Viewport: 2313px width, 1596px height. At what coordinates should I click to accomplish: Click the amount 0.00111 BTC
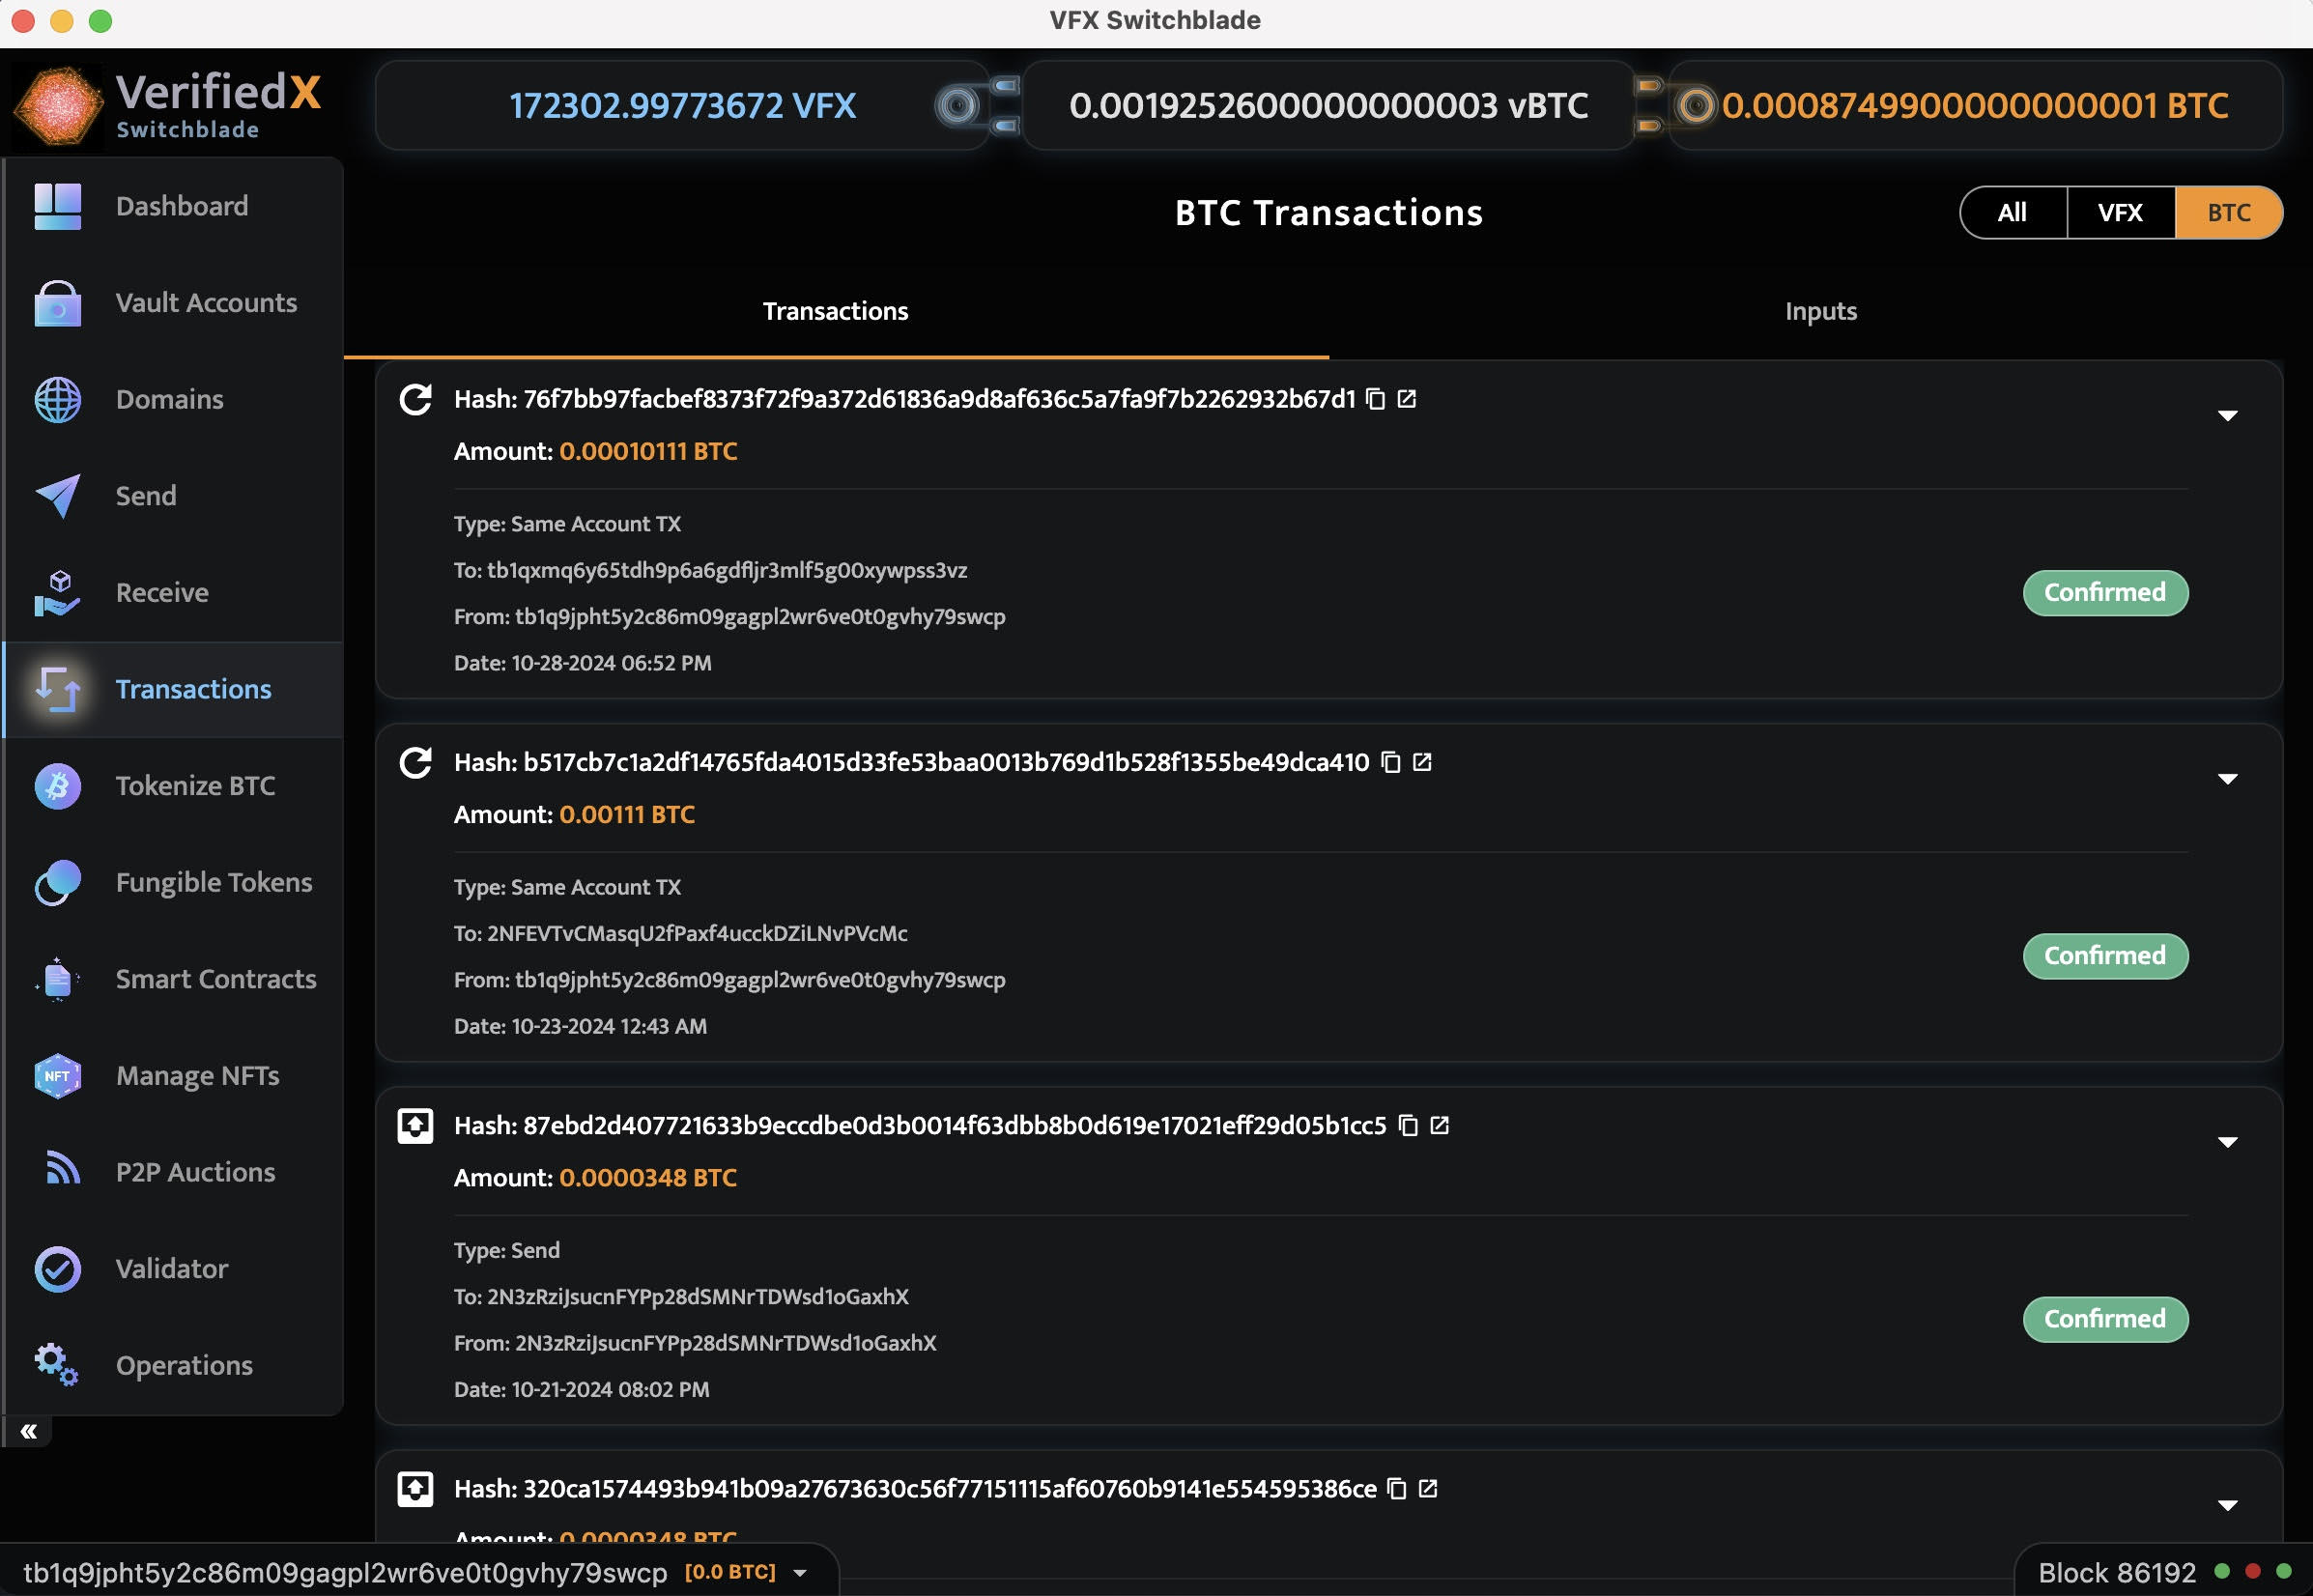click(627, 815)
